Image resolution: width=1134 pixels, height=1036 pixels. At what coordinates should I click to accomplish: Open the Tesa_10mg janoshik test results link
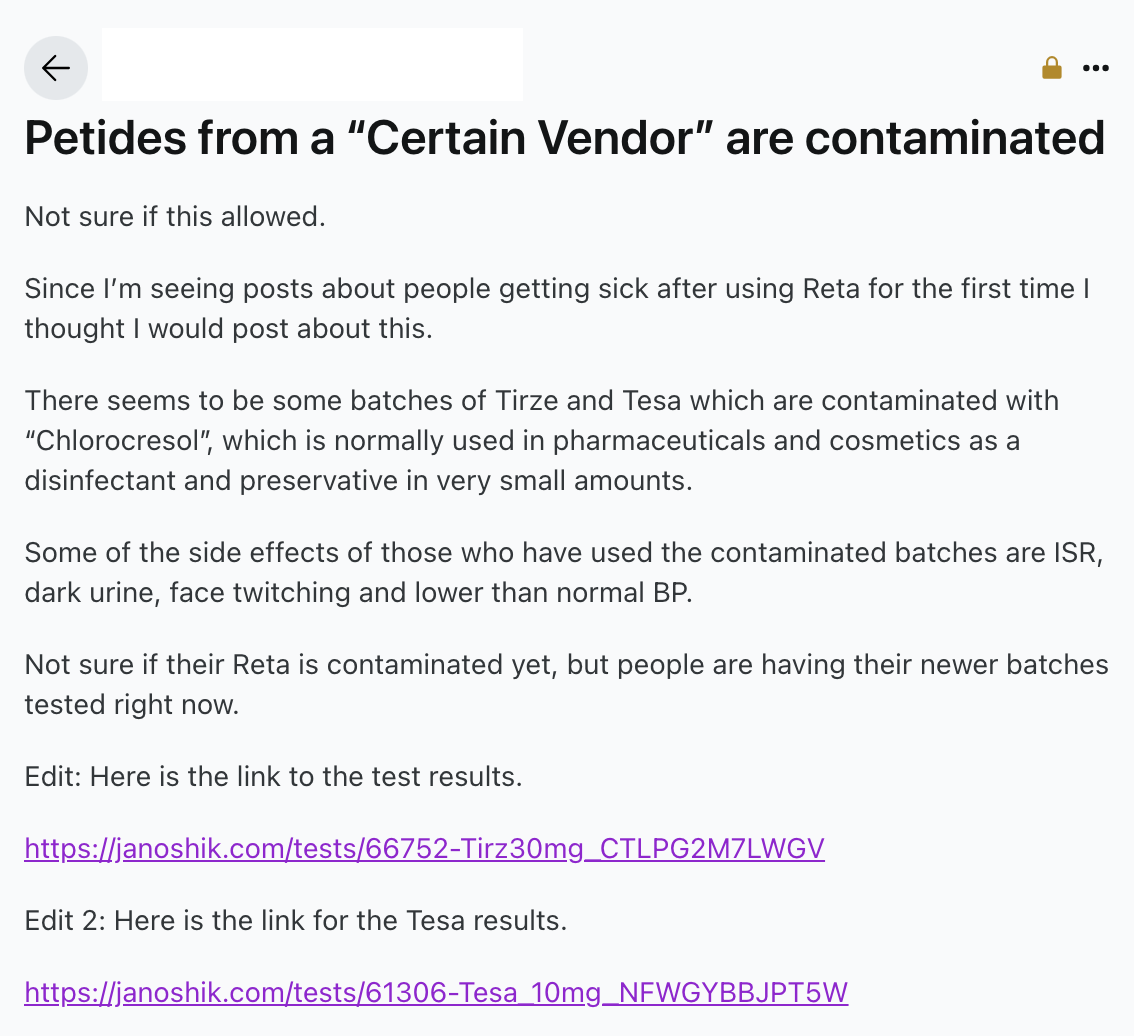[x=436, y=992]
